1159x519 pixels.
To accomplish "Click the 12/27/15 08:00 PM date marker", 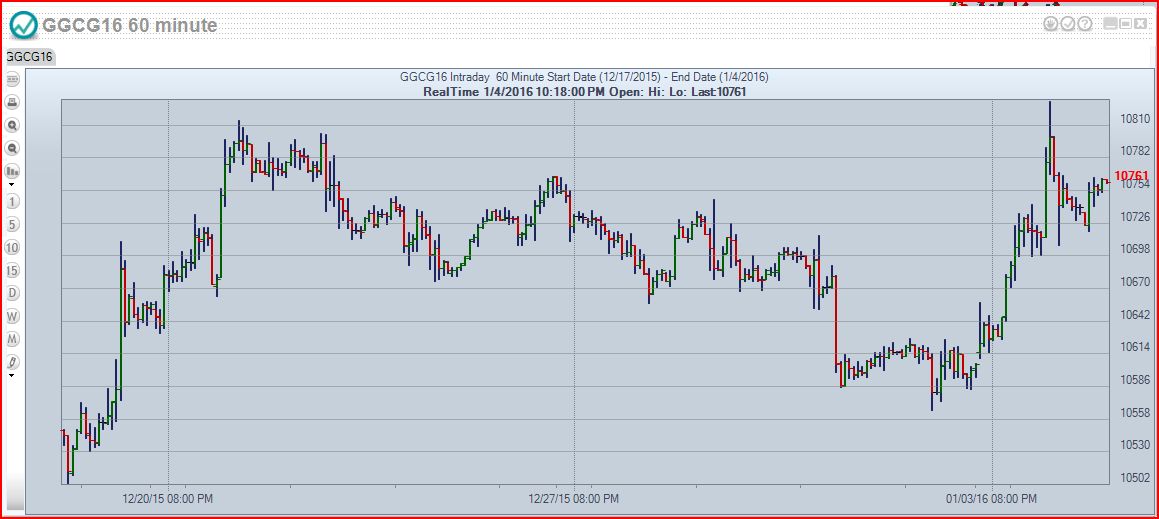I will tap(574, 497).
